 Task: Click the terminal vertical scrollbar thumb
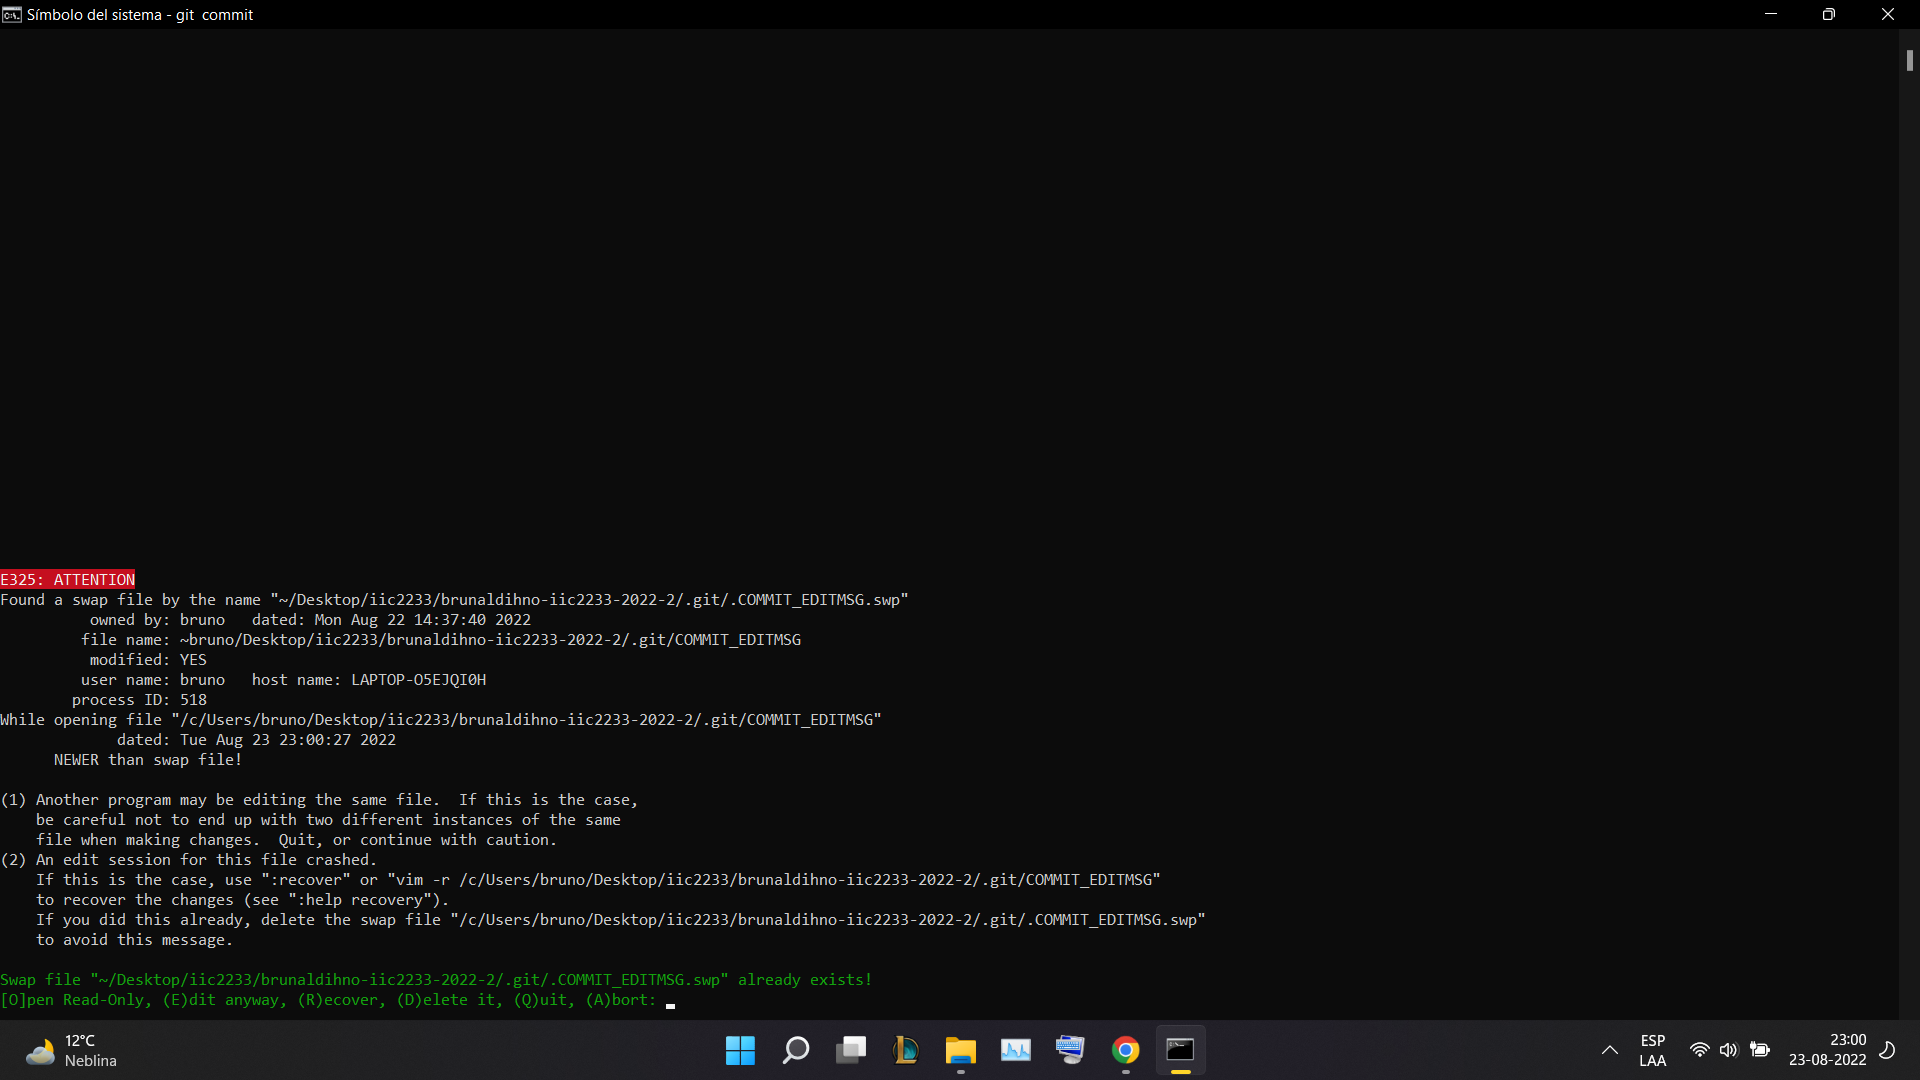[x=1909, y=60]
